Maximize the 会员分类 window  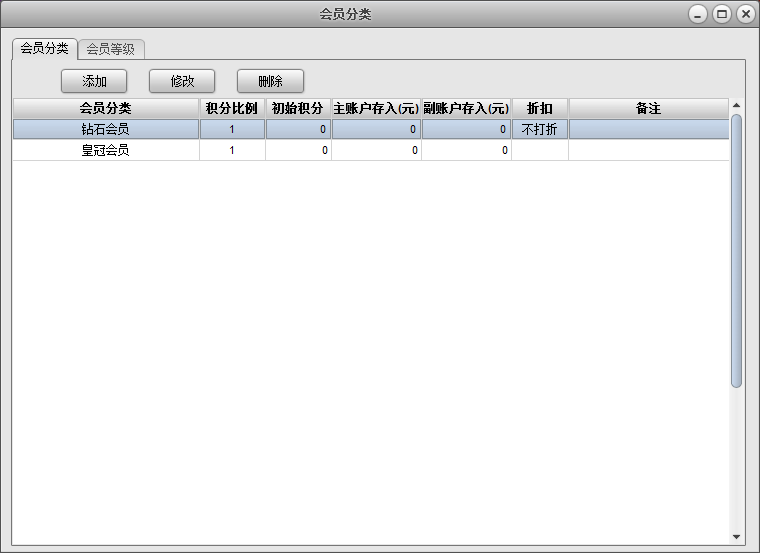coord(722,14)
